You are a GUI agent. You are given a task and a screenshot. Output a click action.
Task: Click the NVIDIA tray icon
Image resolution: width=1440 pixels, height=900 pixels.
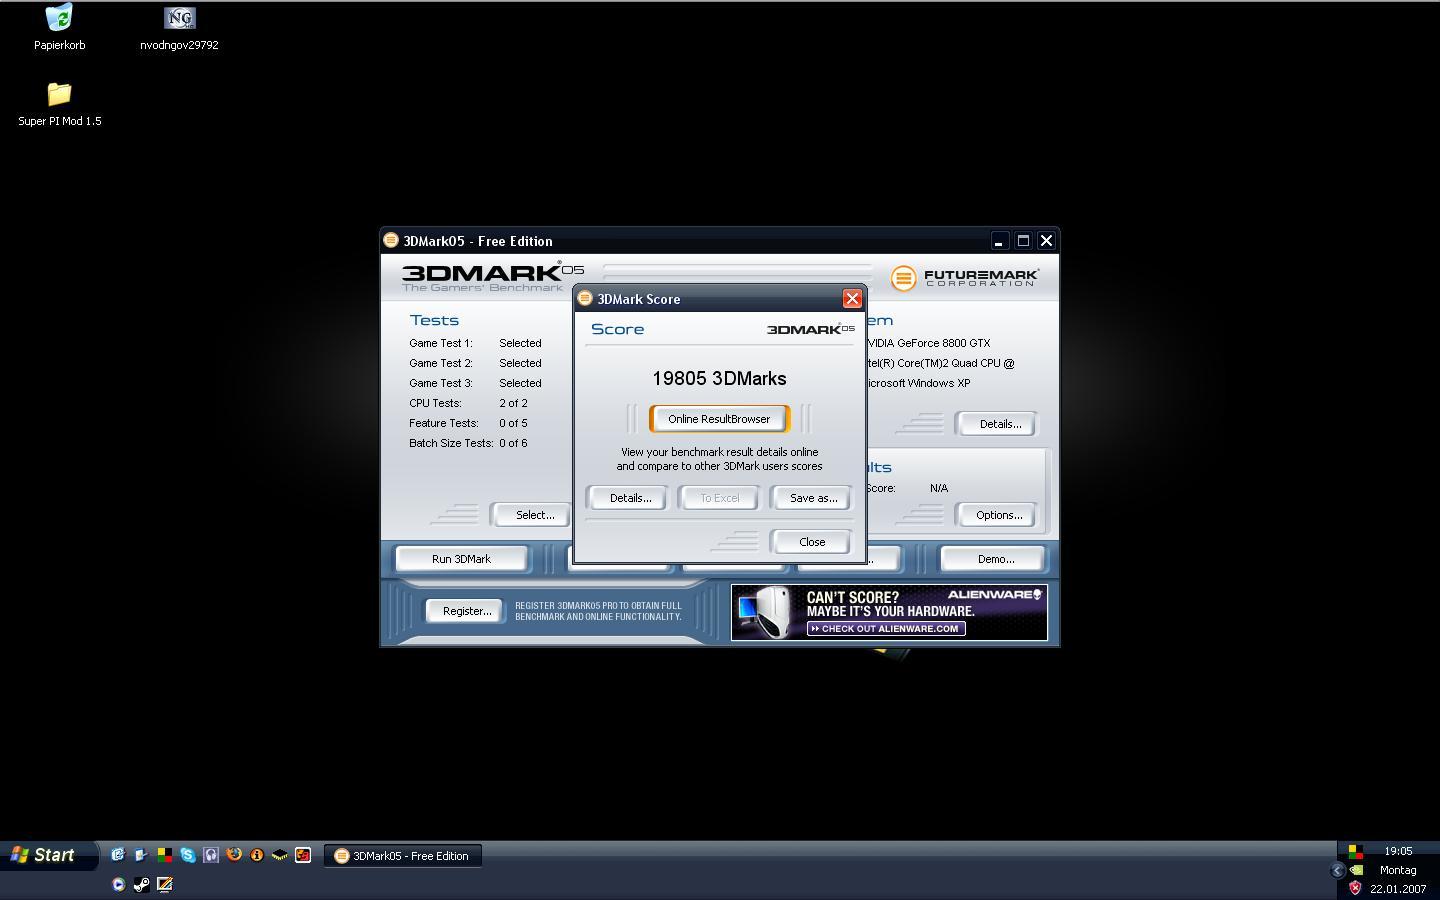click(x=1356, y=870)
